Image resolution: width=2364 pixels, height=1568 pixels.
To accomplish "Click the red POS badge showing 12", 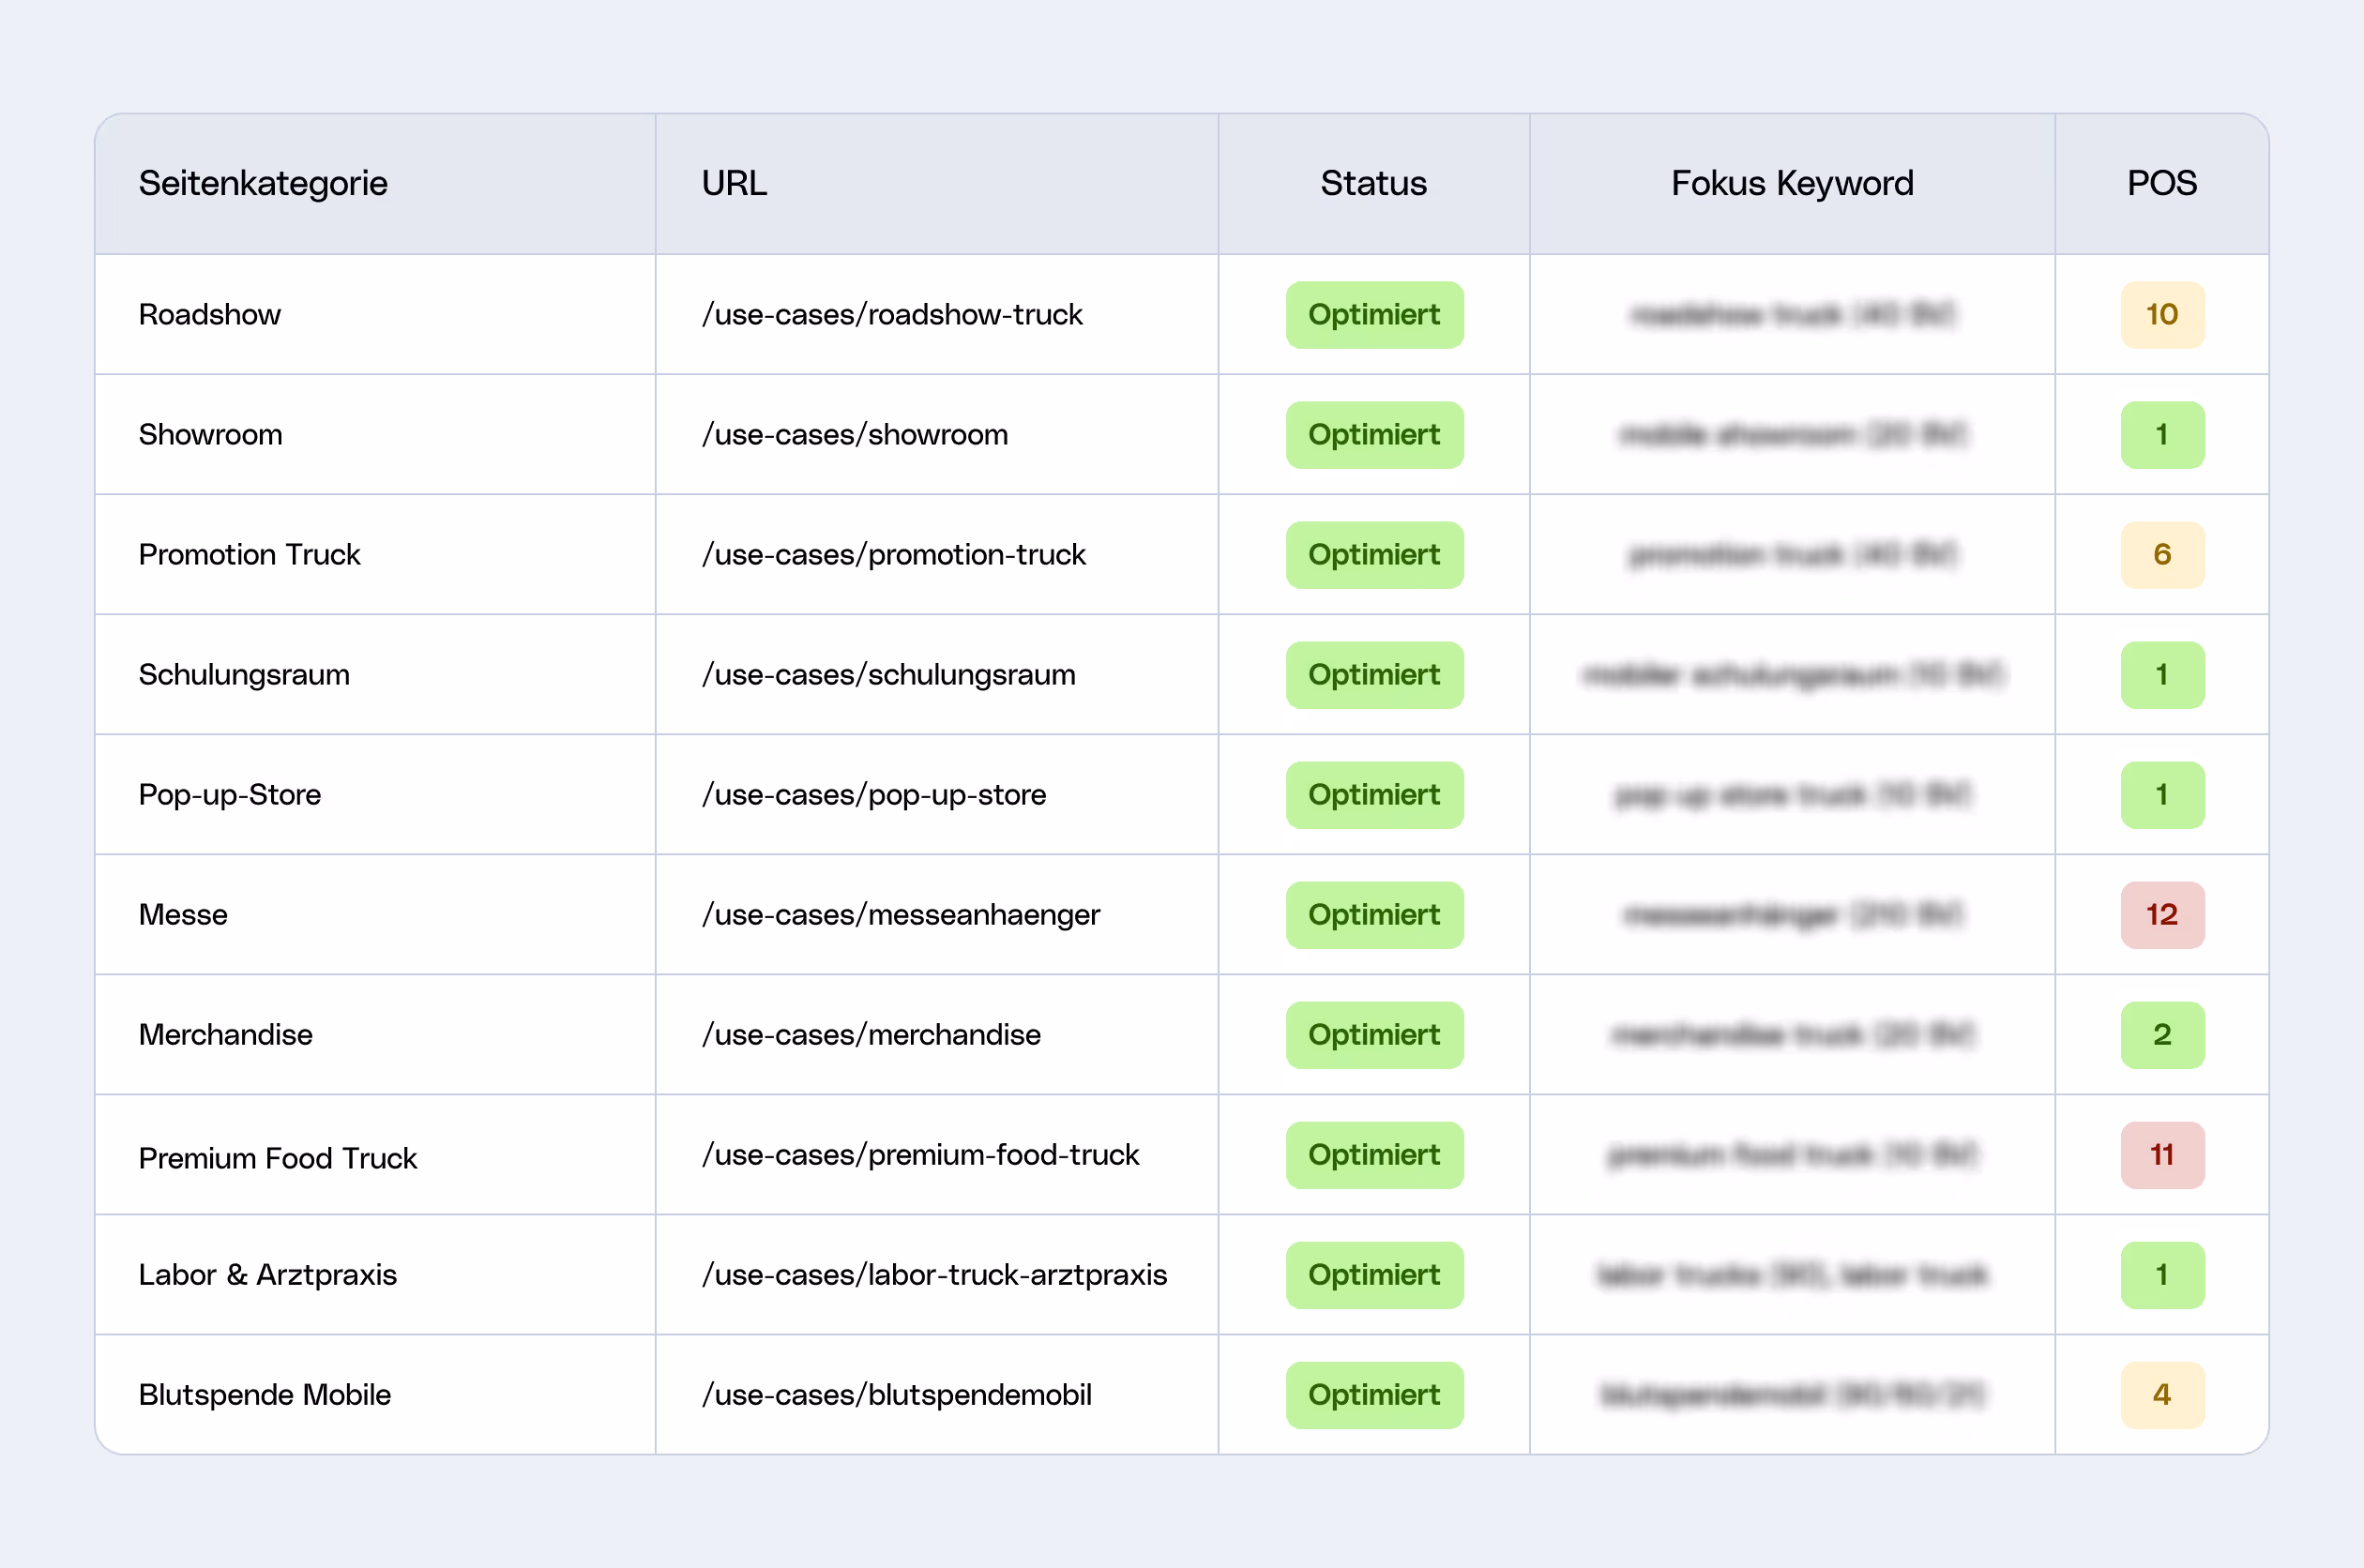I will 2162,915.
